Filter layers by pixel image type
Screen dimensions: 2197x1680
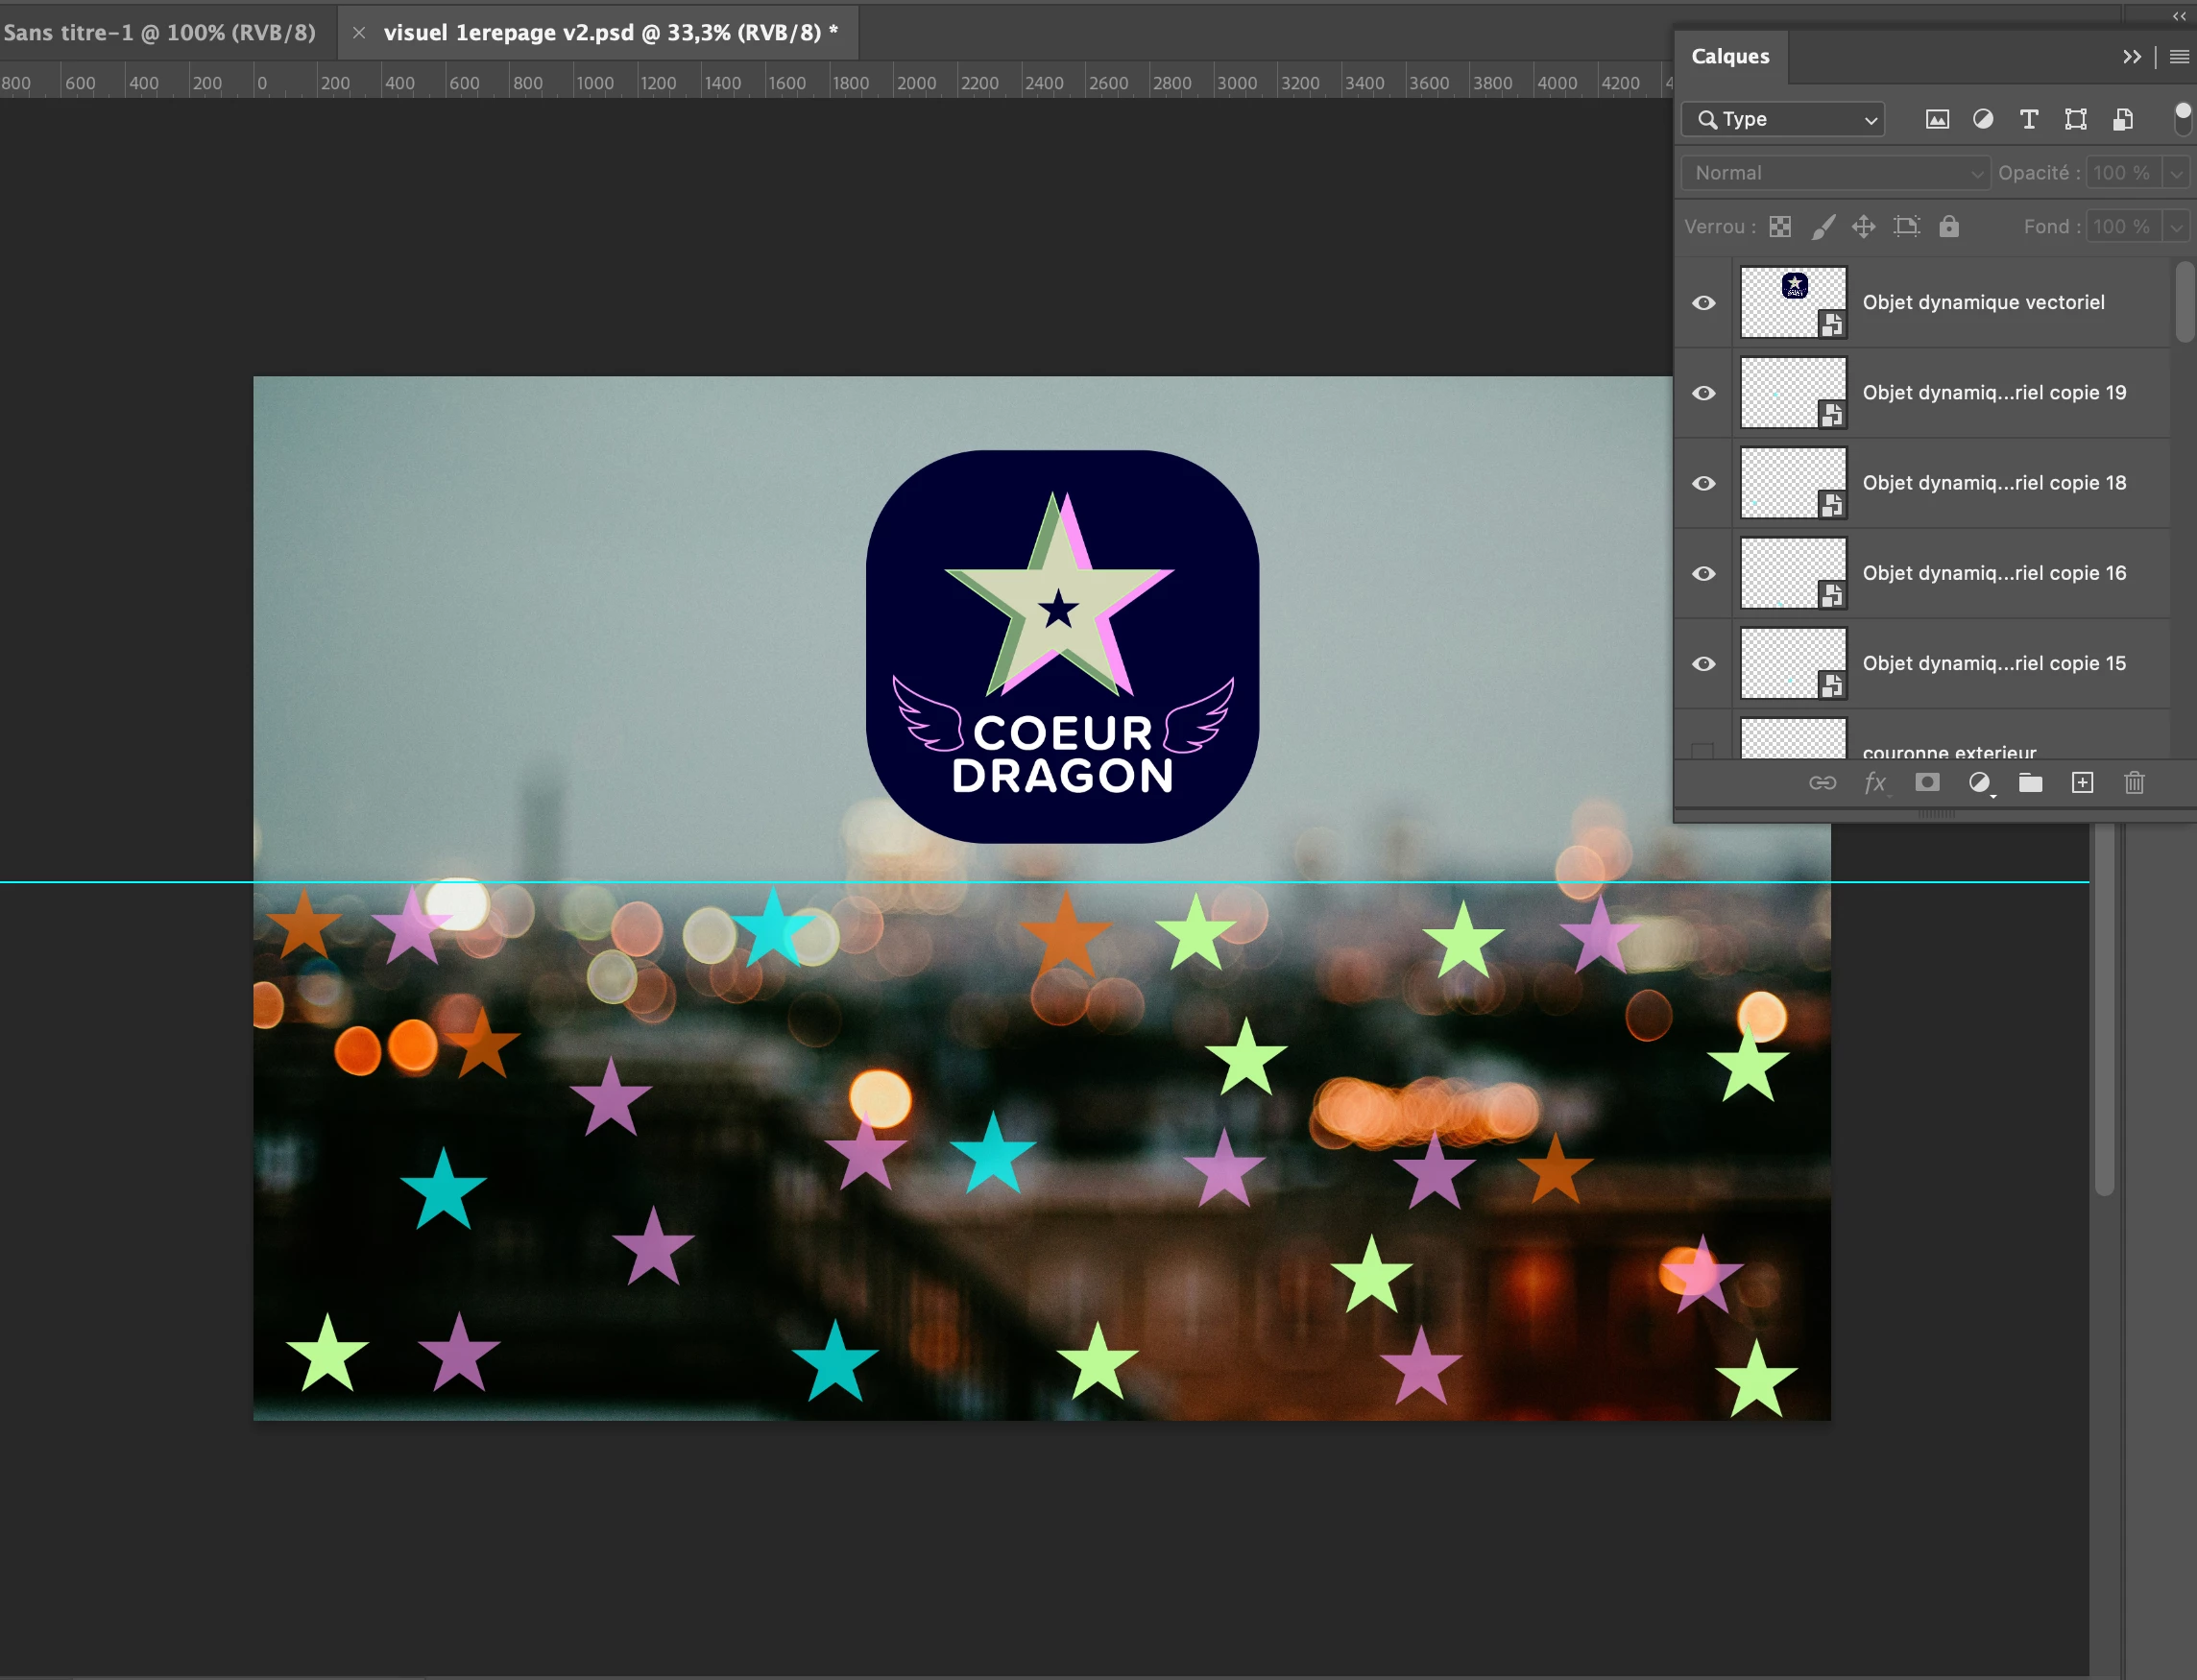[1937, 119]
